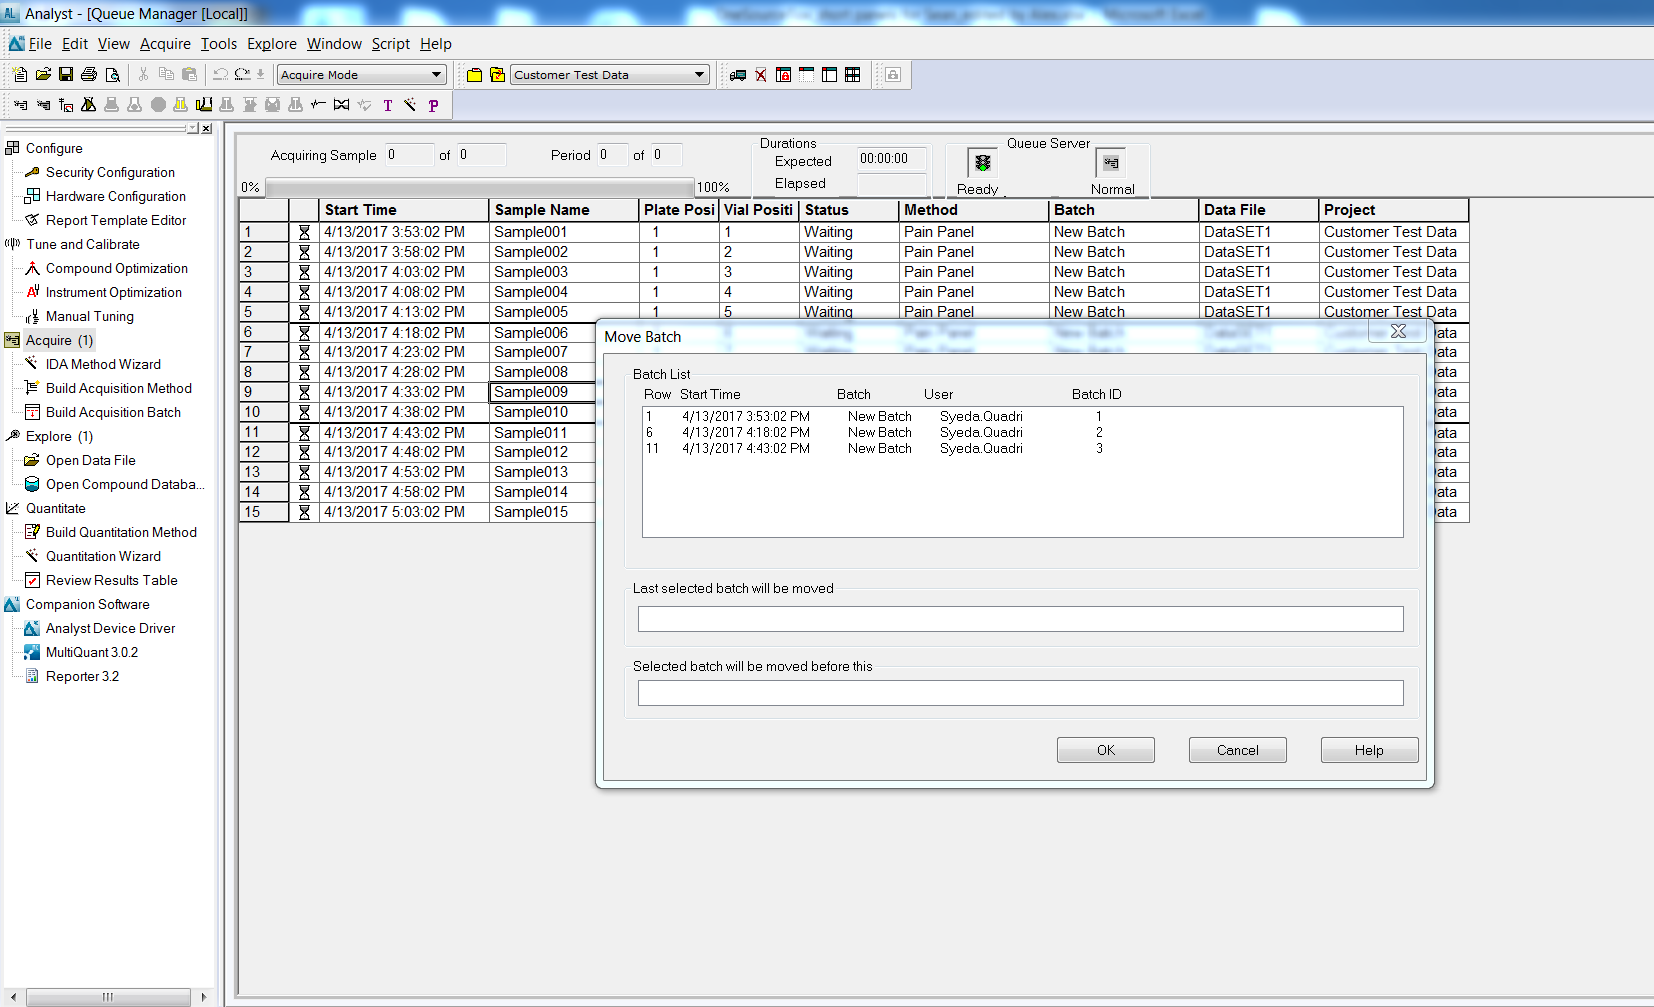Viewport: 1654px width, 1007px height.
Task: Click the truck icon in the toolbar
Action: 738,75
